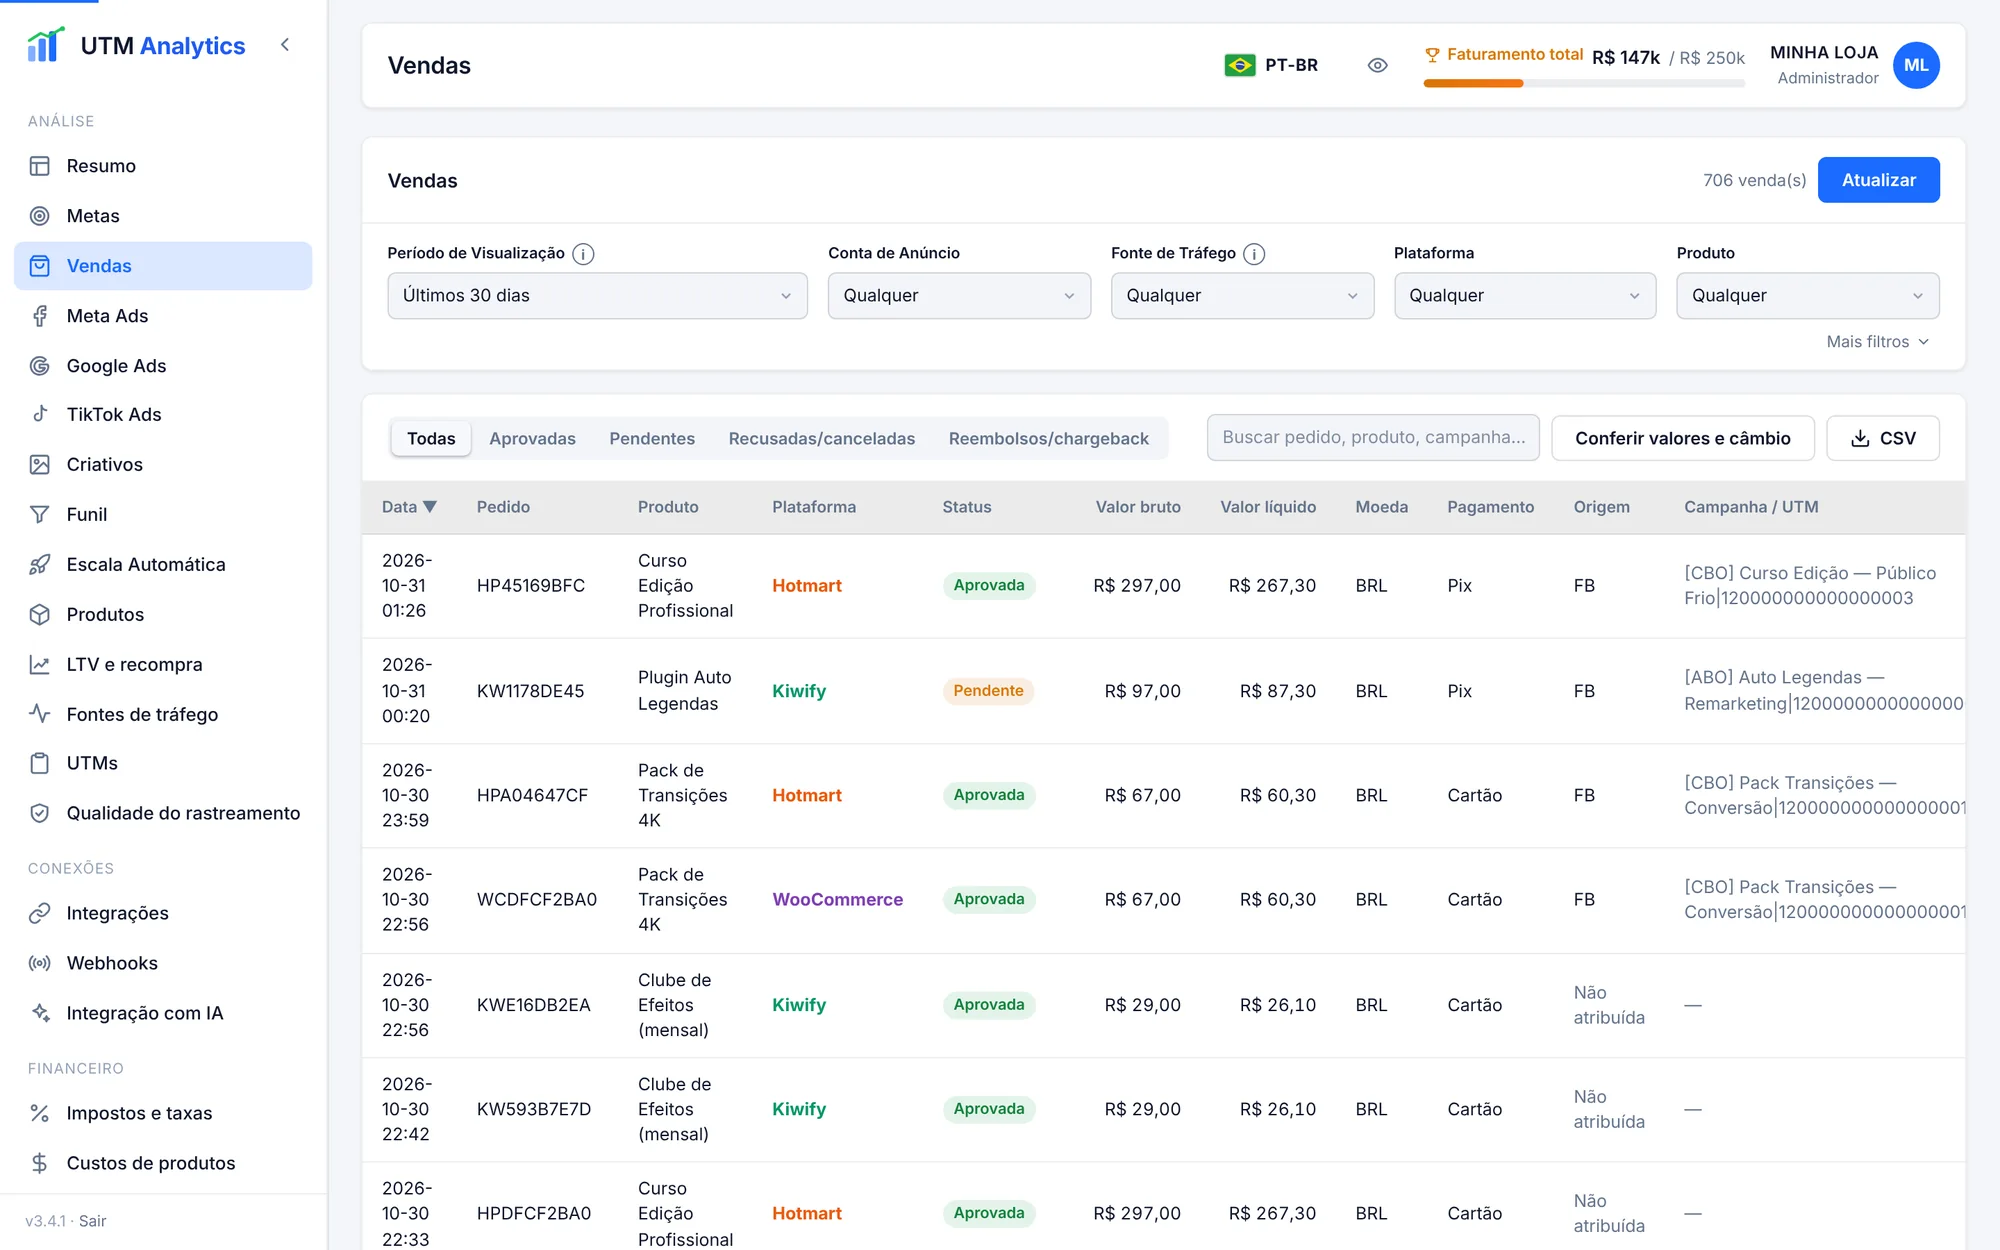Image resolution: width=2000 pixels, height=1250 pixels.
Task: Click the Brazil flag language icon
Action: 1240,65
